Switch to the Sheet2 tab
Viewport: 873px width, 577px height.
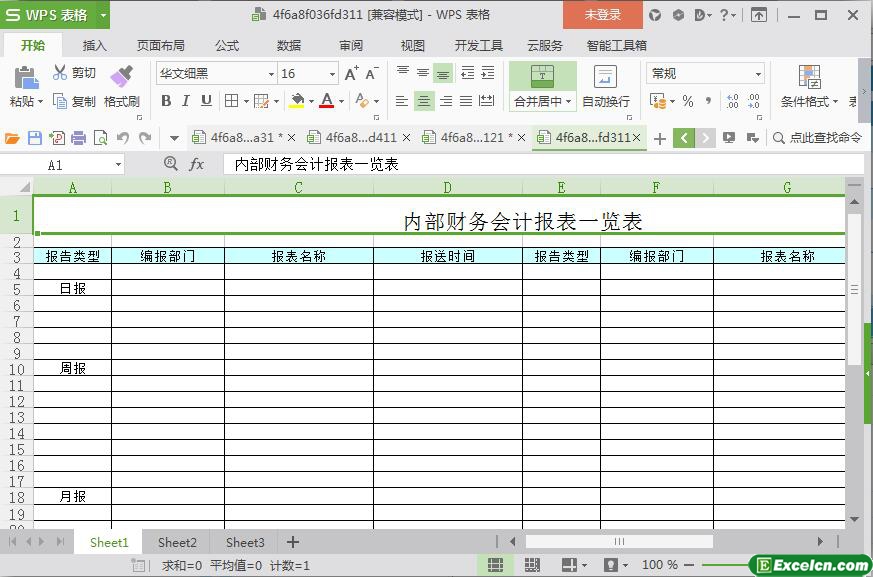point(177,542)
